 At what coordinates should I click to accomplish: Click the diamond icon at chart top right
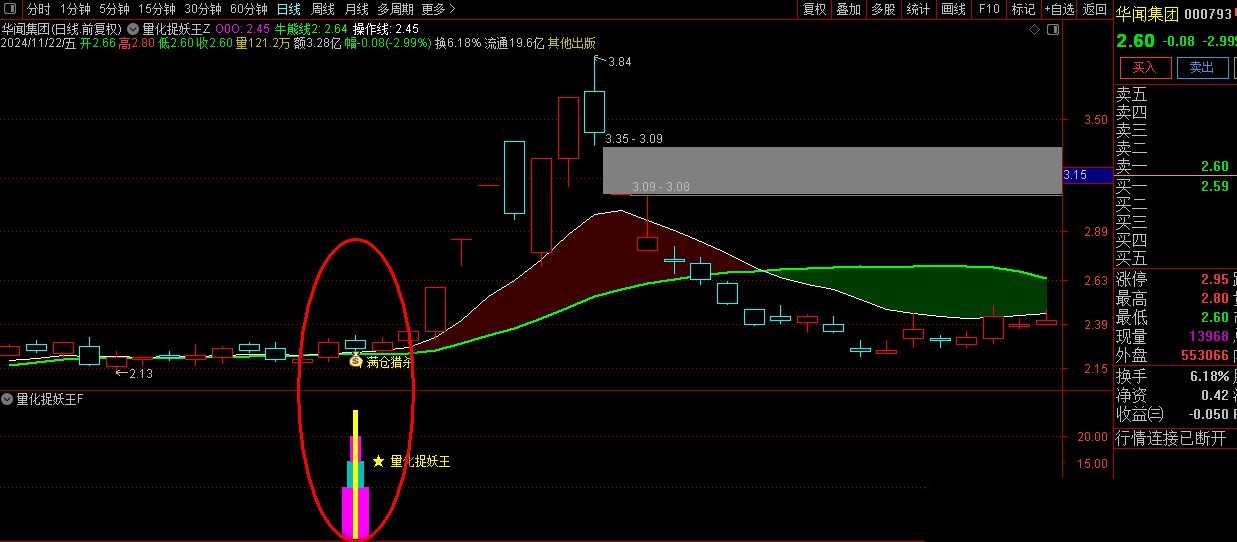pyautogui.click(x=1036, y=30)
